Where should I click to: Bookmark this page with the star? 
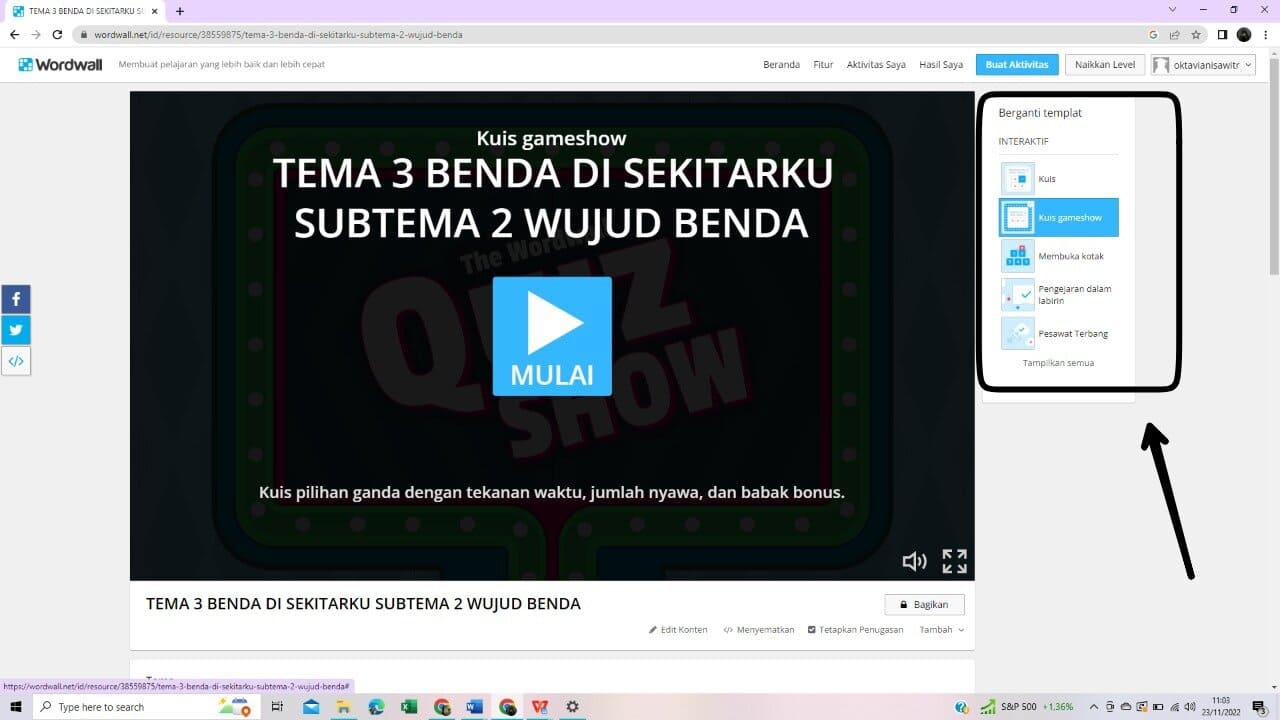(1196, 34)
